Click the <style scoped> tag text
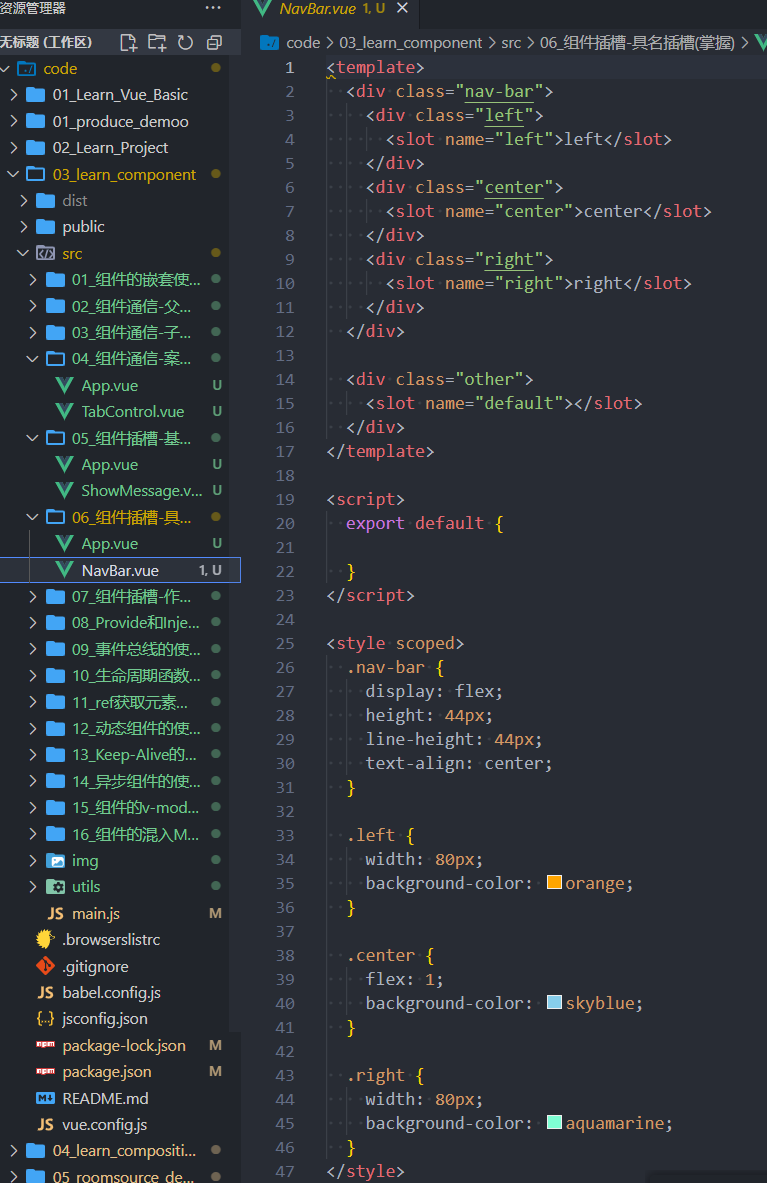This screenshot has width=767, height=1183. click(395, 644)
